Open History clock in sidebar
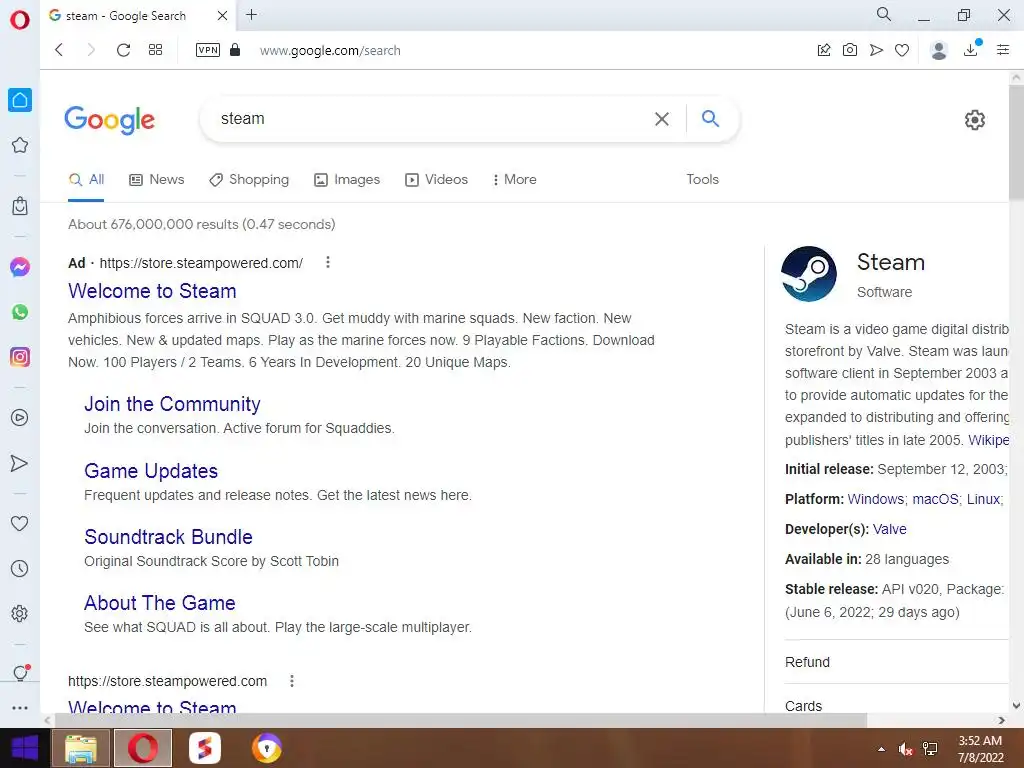Viewport: 1024px width, 768px height. 20,568
